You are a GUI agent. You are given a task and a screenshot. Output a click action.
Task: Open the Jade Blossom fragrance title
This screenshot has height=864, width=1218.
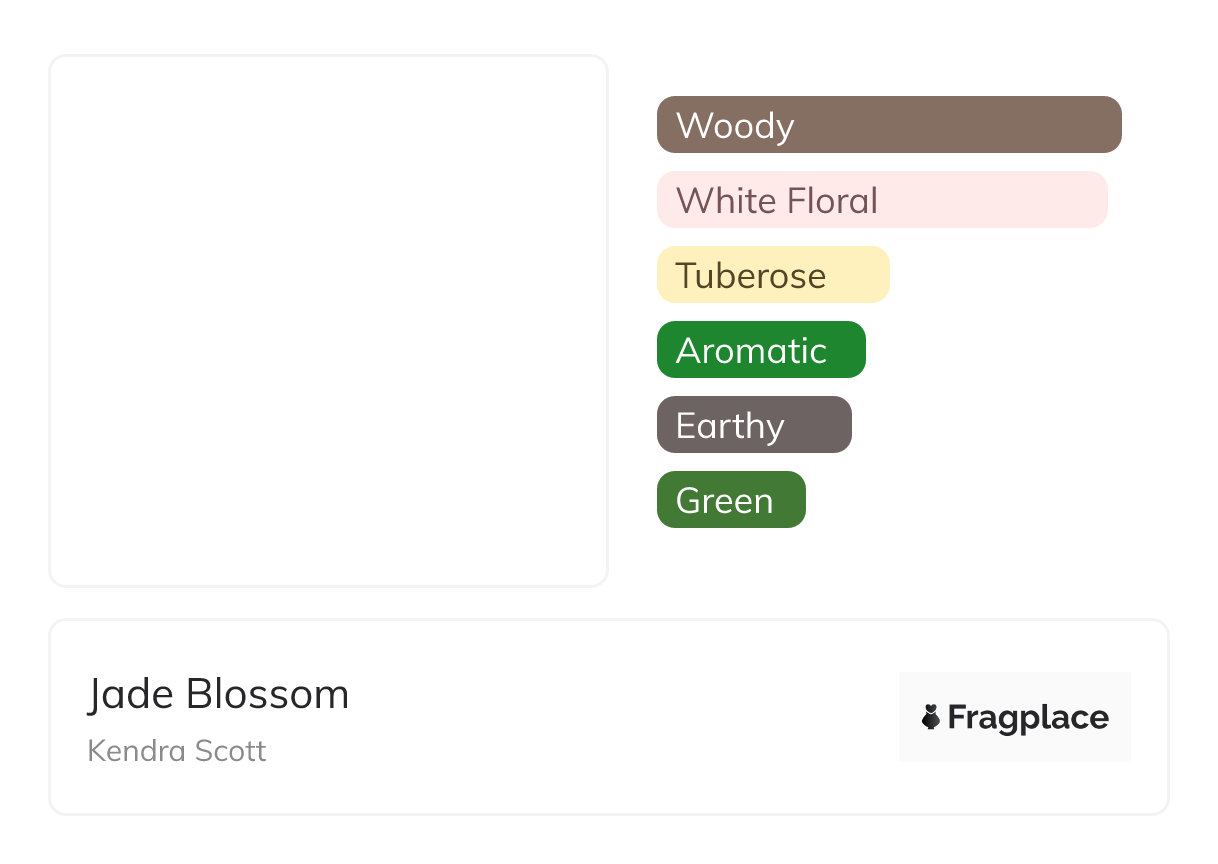pos(218,694)
